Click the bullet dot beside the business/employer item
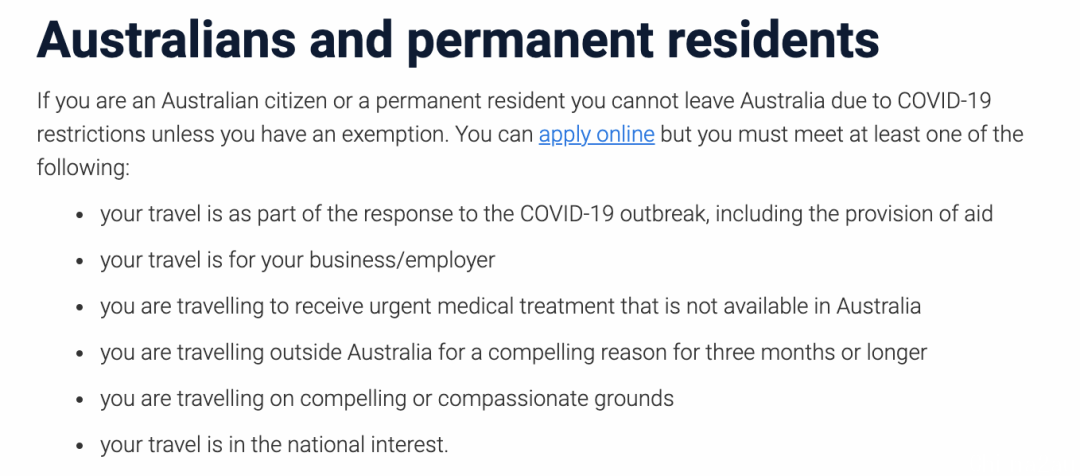This screenshot has height=476, width=1080. 81,262
